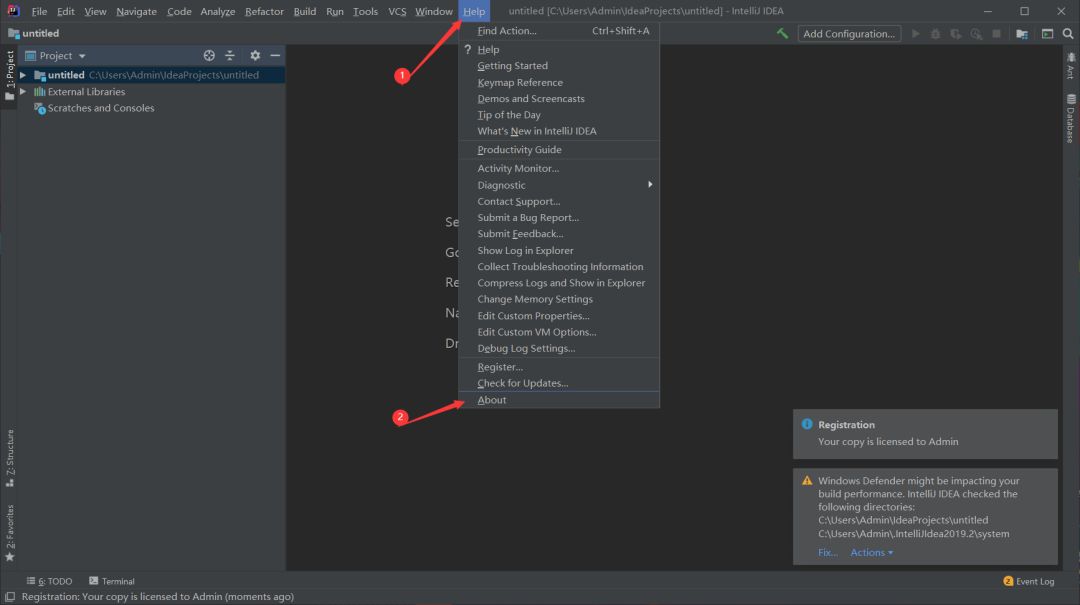This screenshot has width=1080, height=605.
Task: Click the Collapse All icon in Project panel
Action: pos(230,55)
